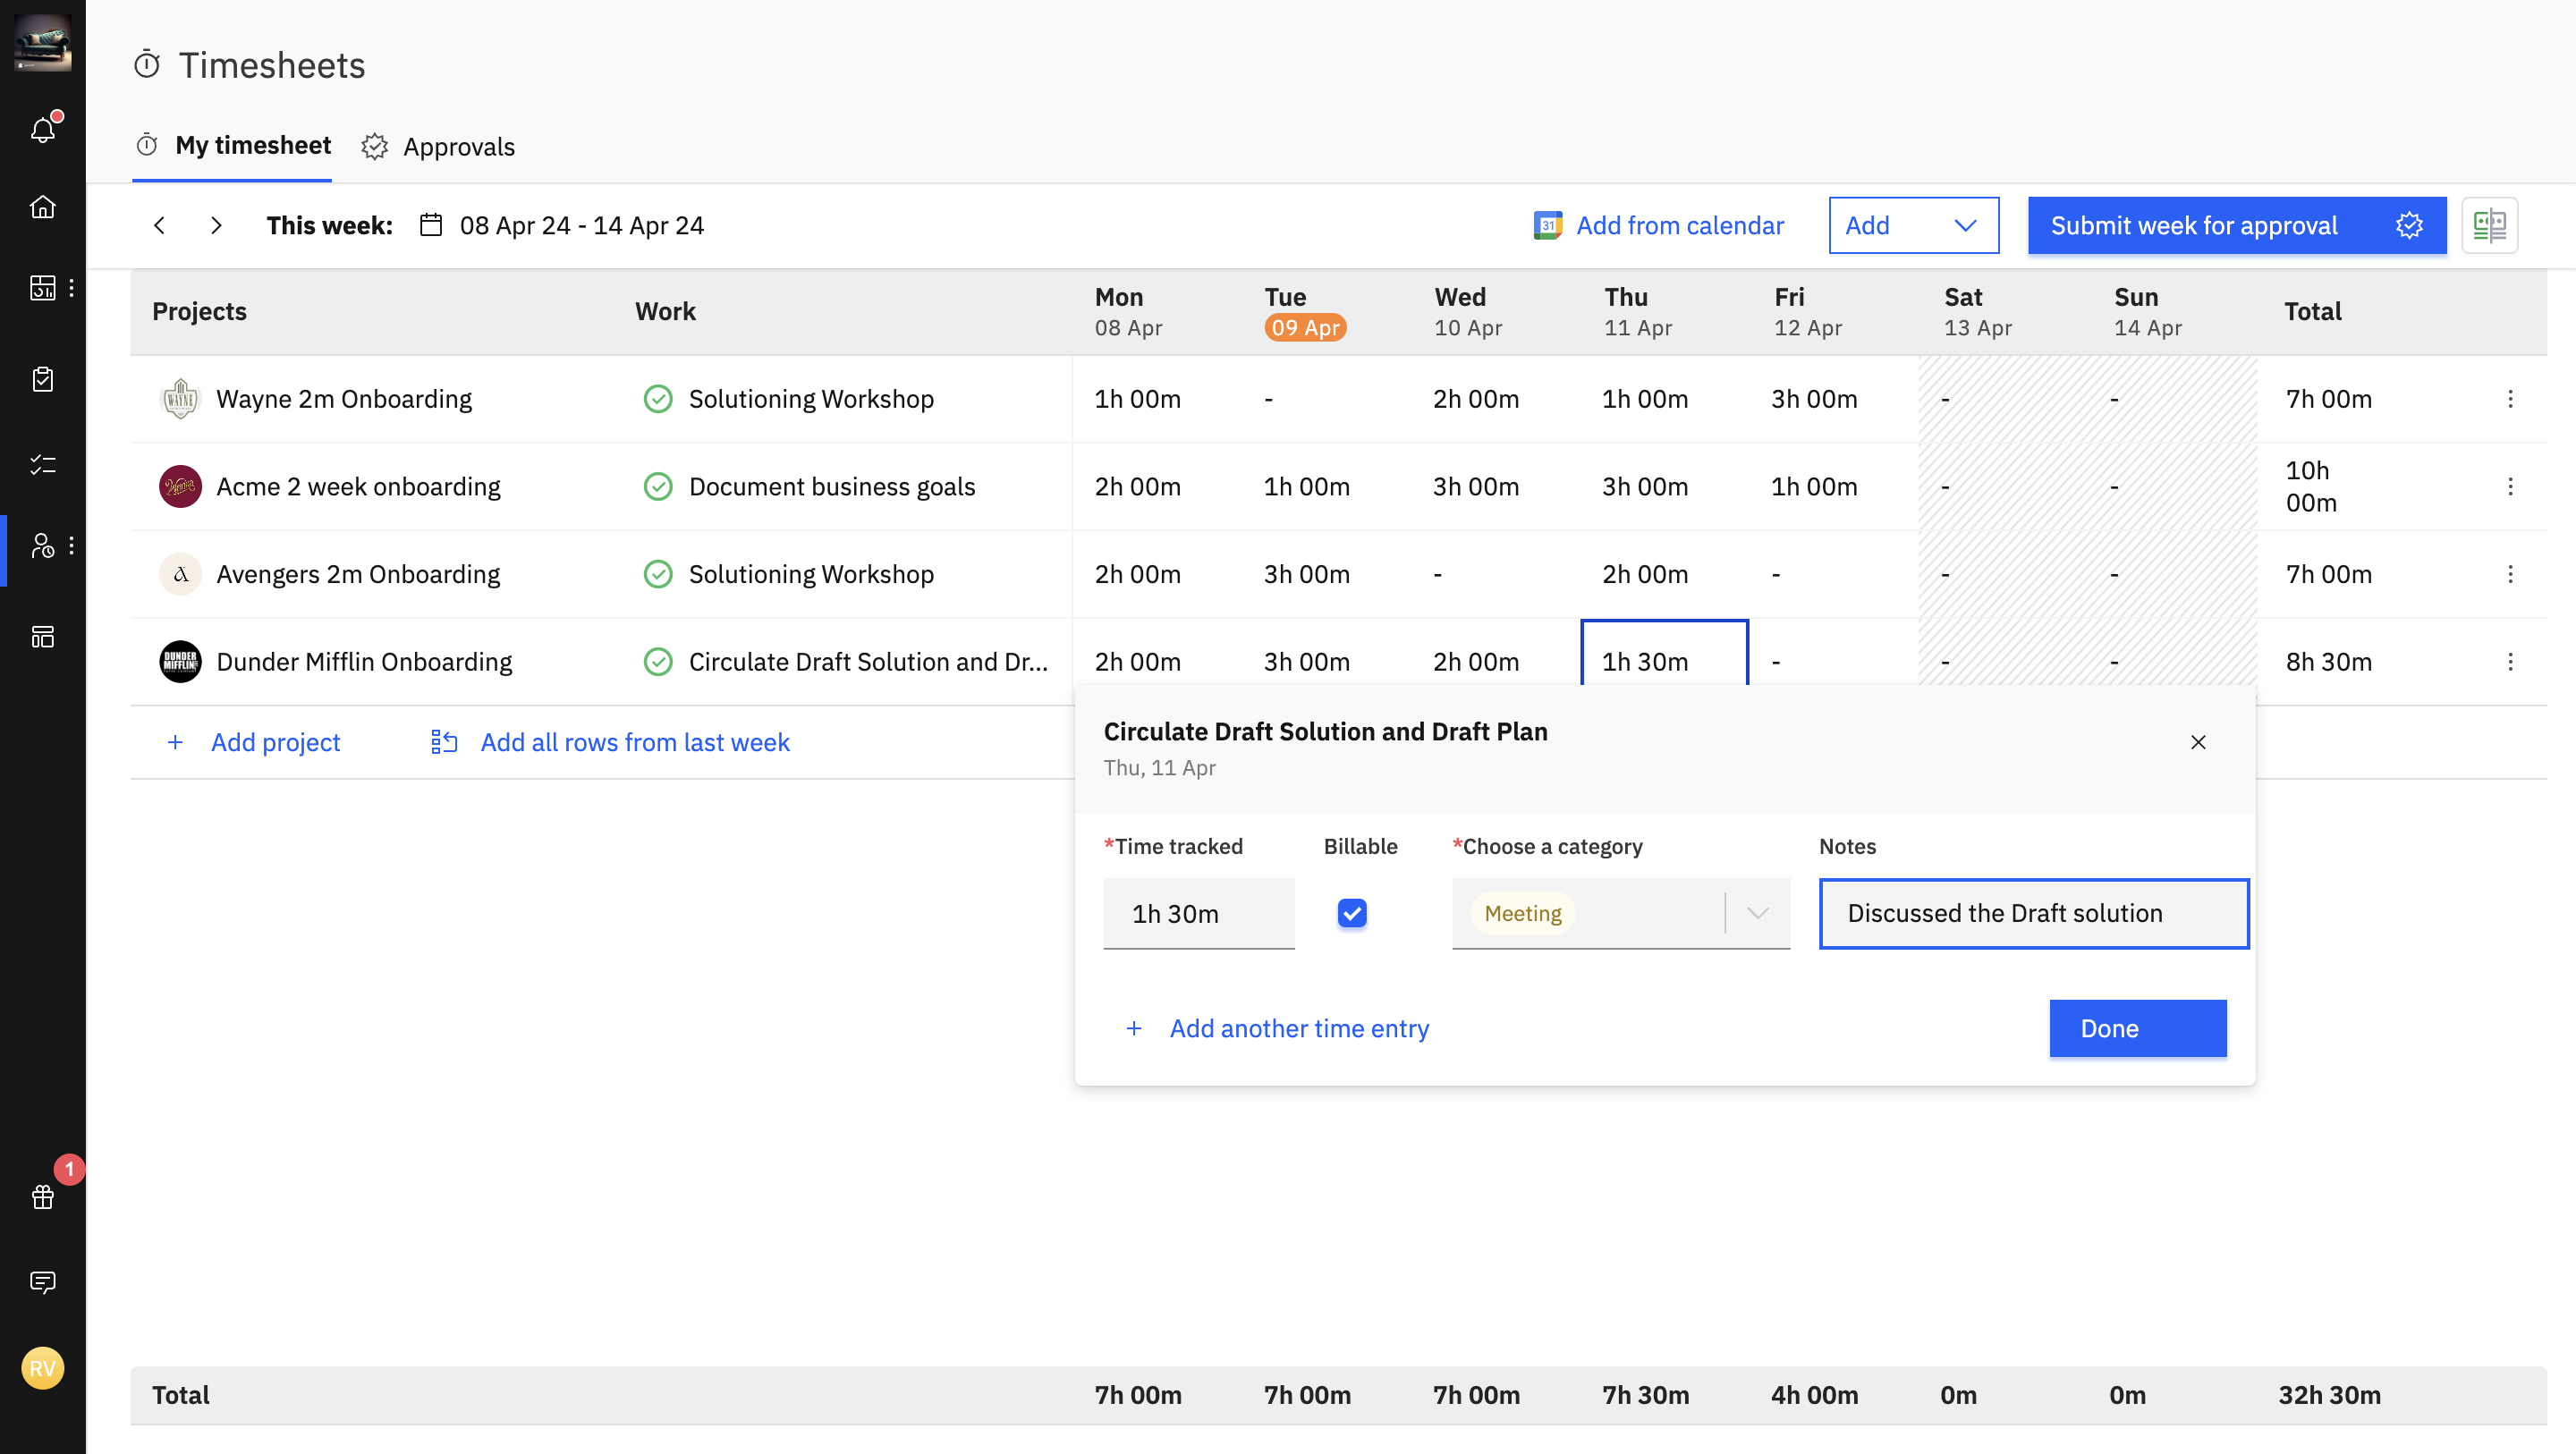Open gift box icon with badge
The height and width of the screenshot is (1454, 2576).
click(x=43, y=1197)
